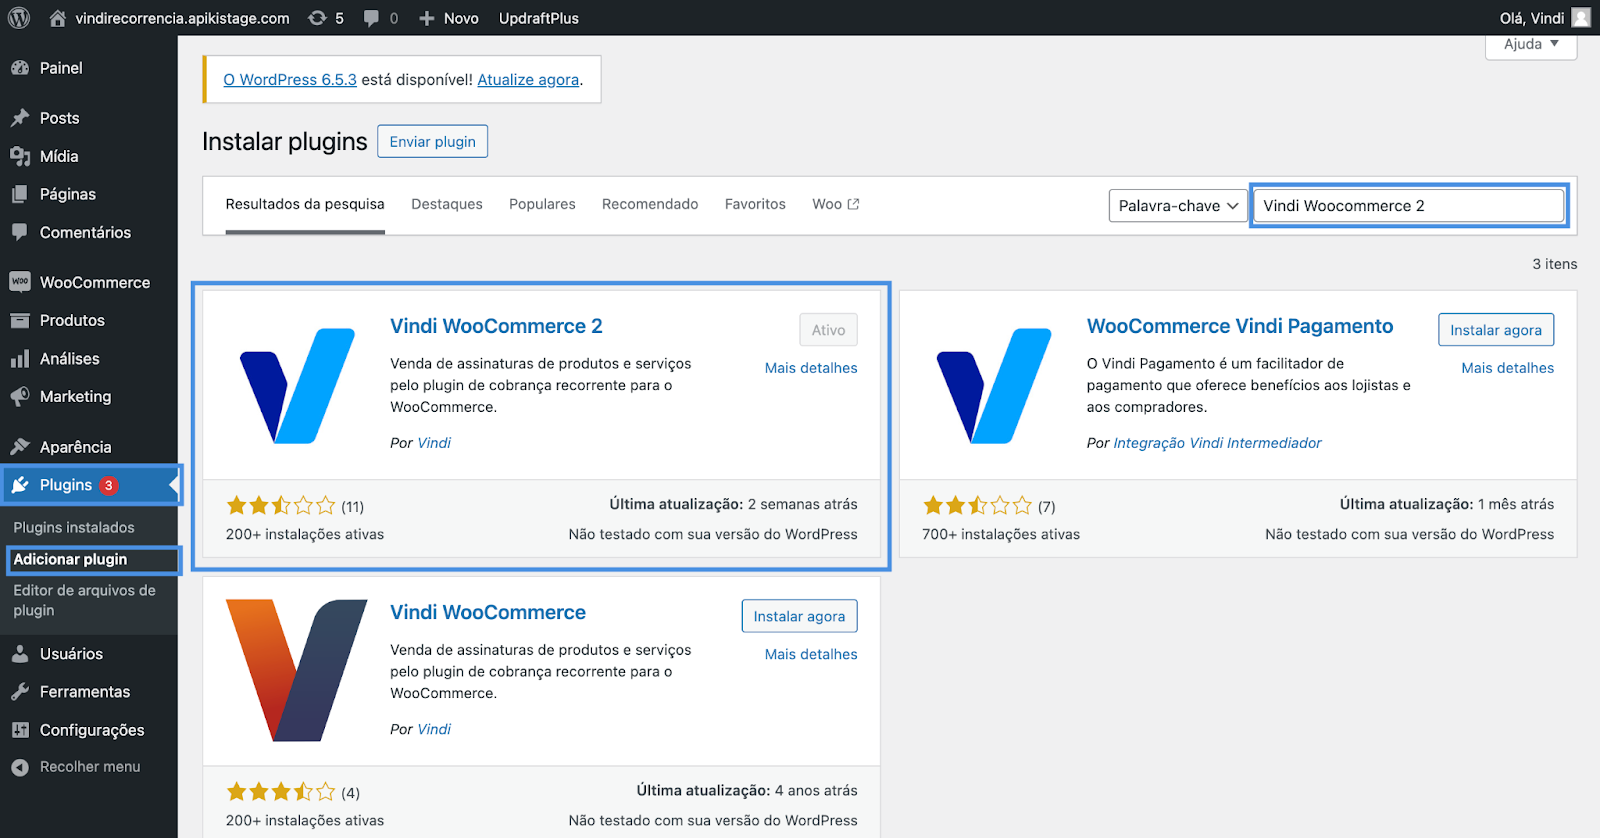1600x838 pixels.
Task: Focus the plugin search field
Action: (1408, 205)
